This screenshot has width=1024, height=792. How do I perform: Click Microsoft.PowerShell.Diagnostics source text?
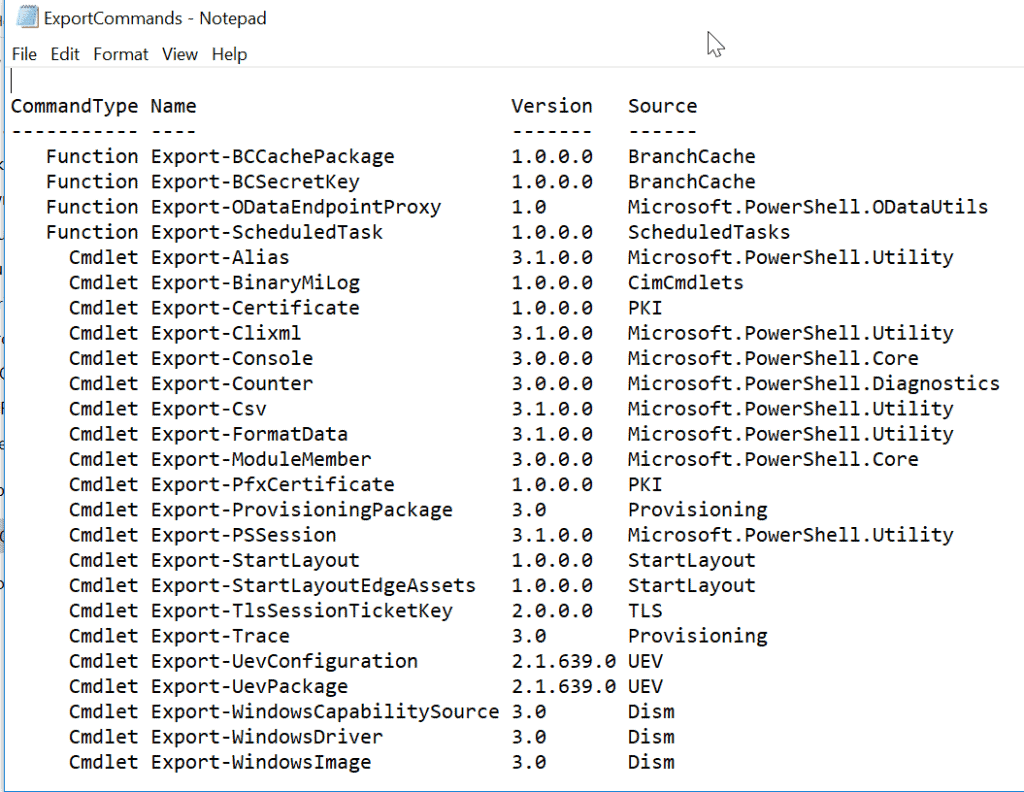[813, 384]
